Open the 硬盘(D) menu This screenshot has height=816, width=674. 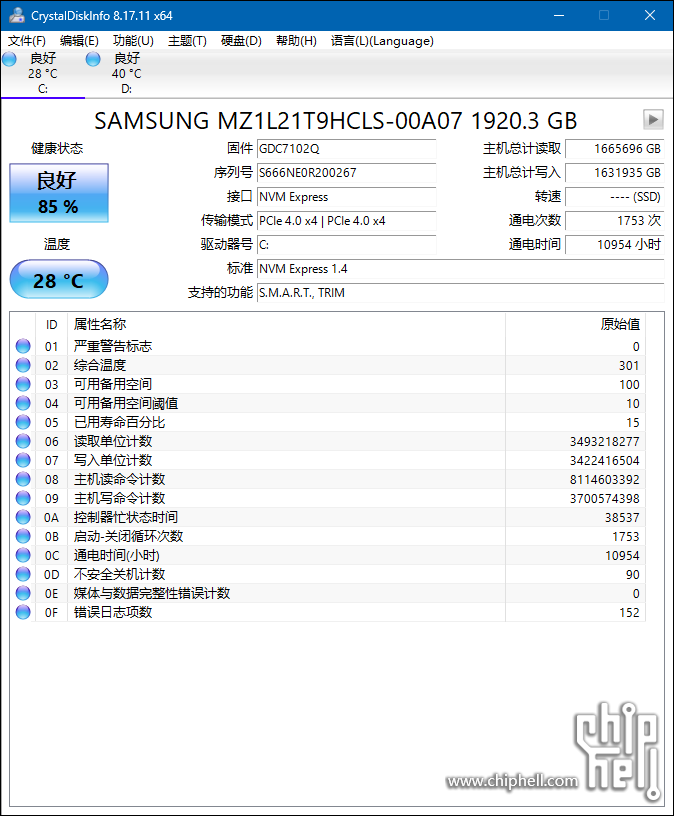241,41
